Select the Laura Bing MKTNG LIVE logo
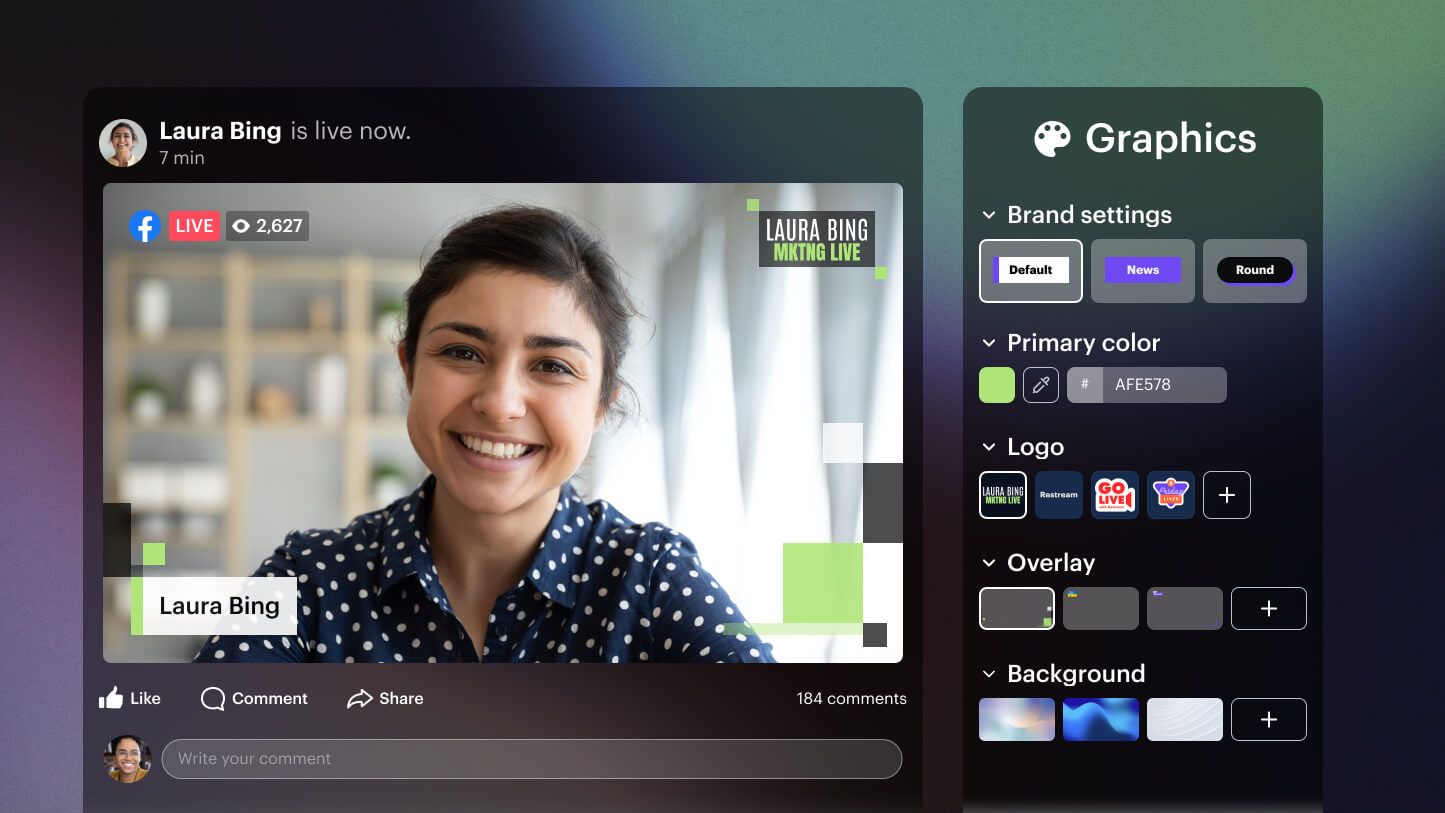This screenshot has height=813, width=1445. point(1002,494)
